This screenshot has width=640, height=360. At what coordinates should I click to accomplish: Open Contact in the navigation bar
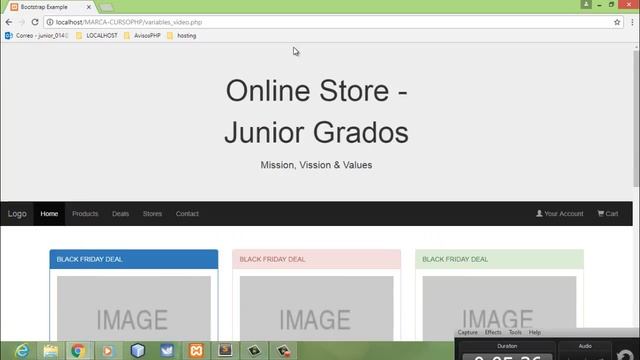(x=187, y=213)
